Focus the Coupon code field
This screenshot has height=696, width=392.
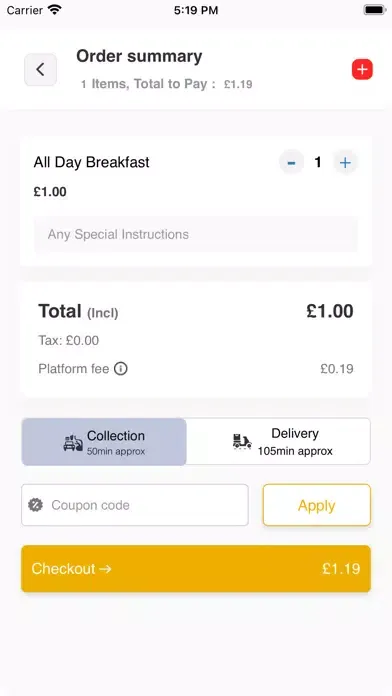click(x=135, y=505)
